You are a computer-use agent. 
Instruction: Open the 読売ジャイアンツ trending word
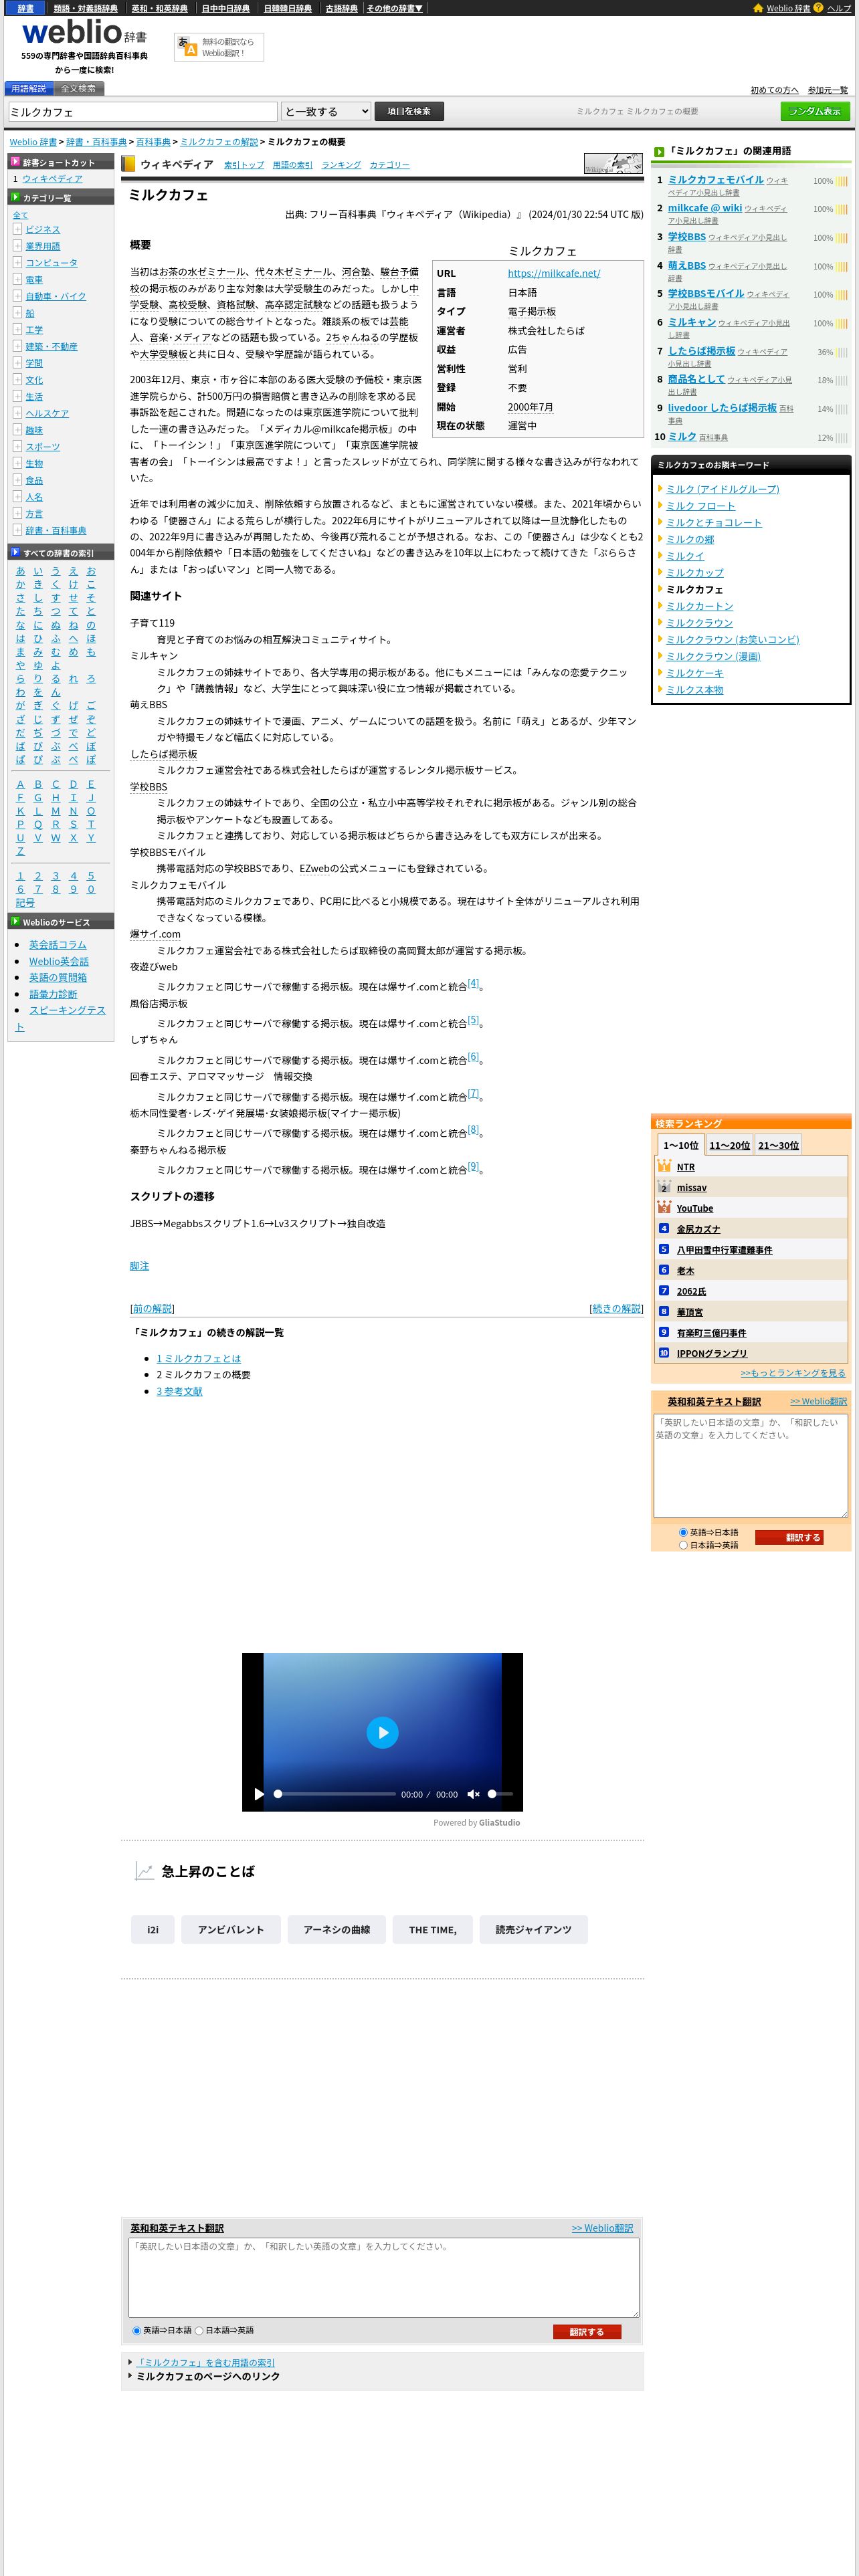tap(534, 1929)
